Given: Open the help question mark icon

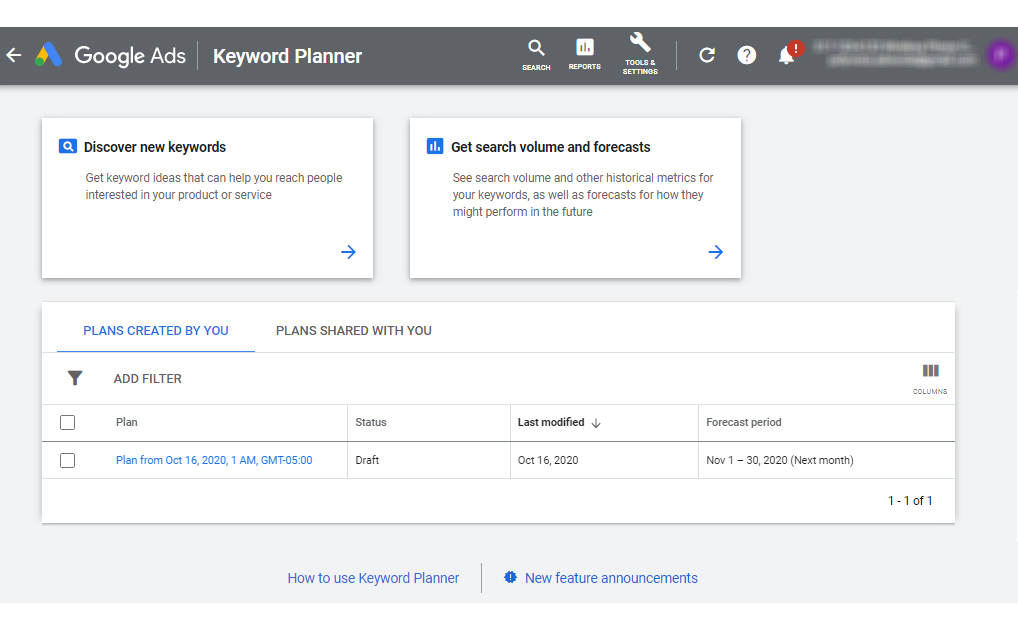Looking at the screenshot, I should pyautogui.click(x=747, y=56).
